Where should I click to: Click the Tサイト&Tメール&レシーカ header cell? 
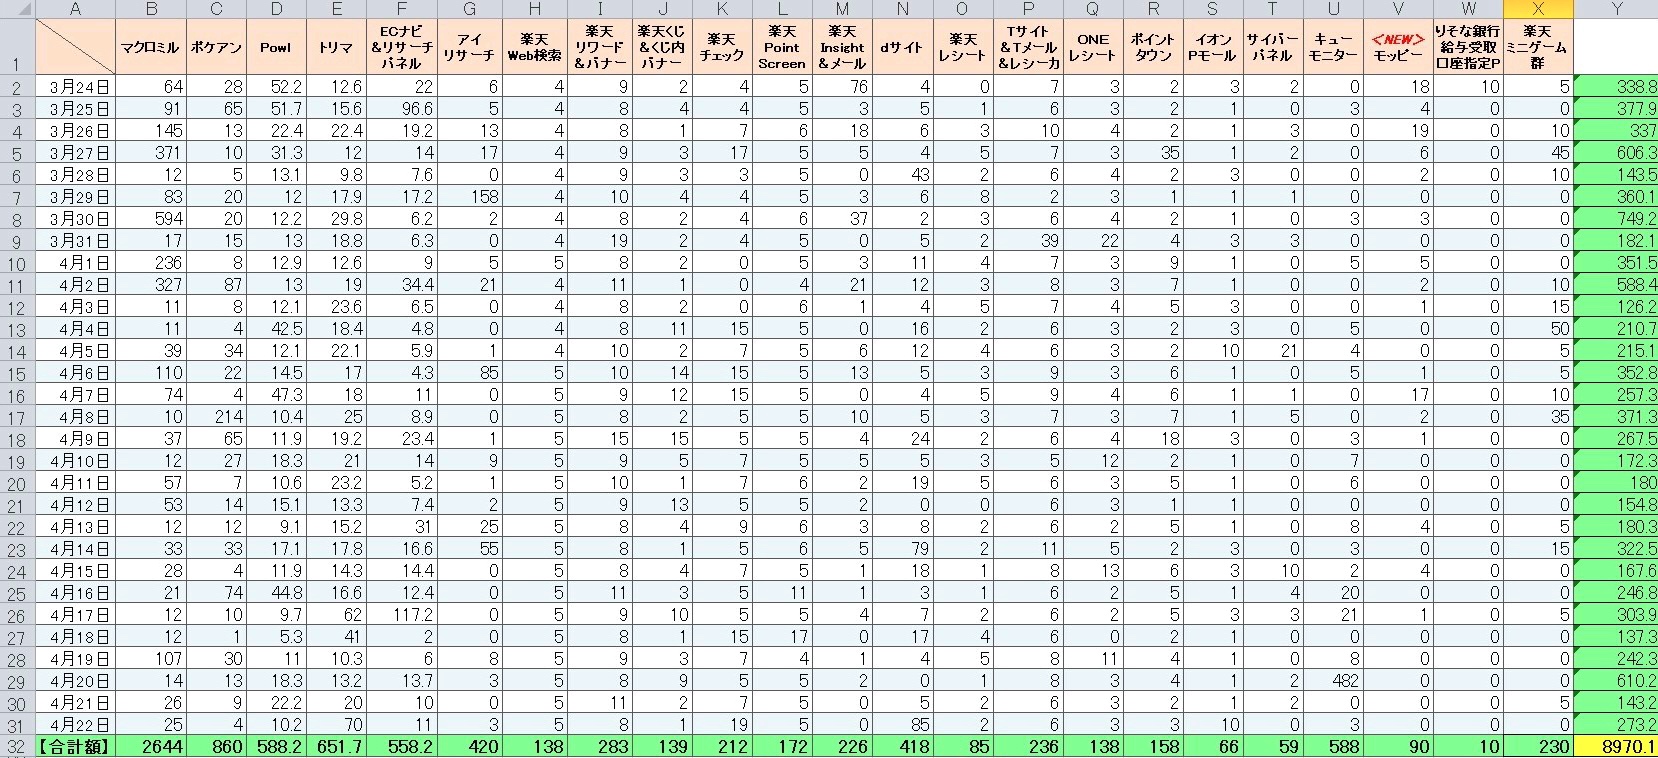(x=1028, y=47)
